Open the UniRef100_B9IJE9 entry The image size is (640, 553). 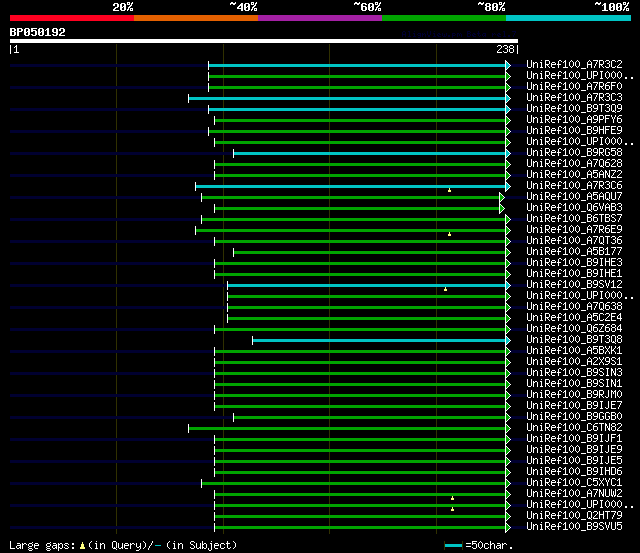click(574, 450)
